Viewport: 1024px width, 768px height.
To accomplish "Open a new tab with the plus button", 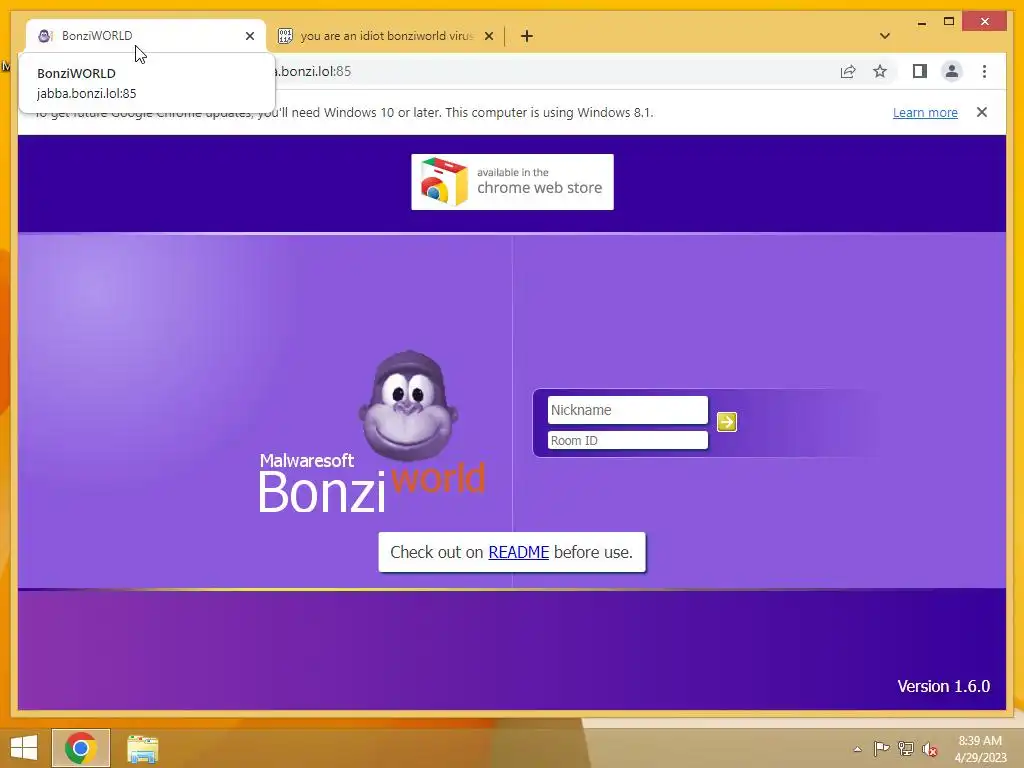I will [526, 36].
